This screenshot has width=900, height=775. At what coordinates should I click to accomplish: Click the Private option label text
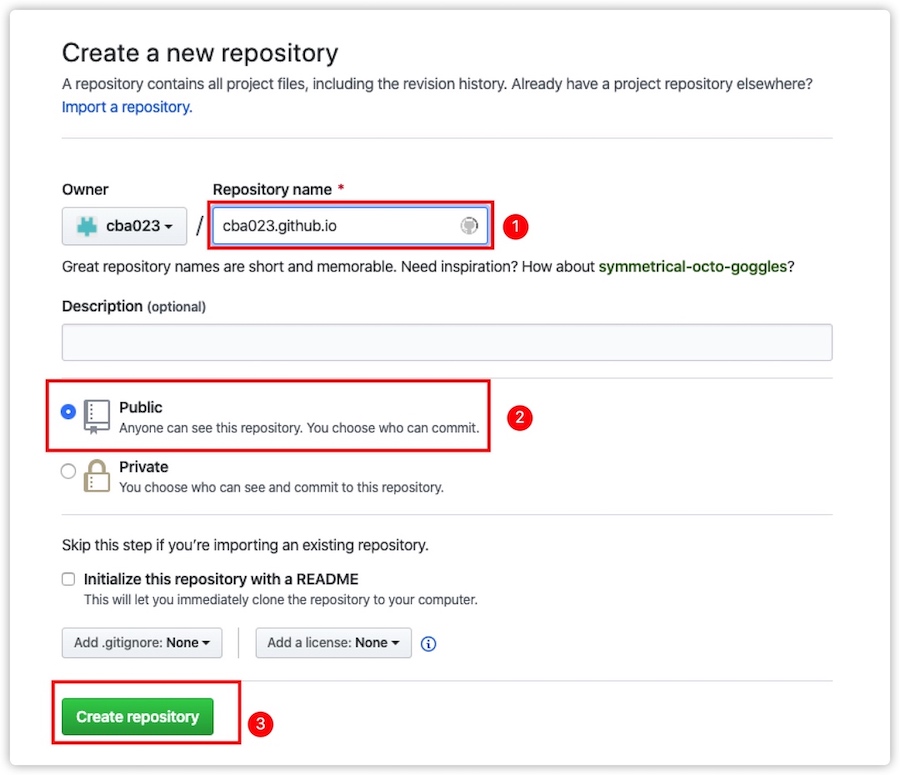point(143,467)
